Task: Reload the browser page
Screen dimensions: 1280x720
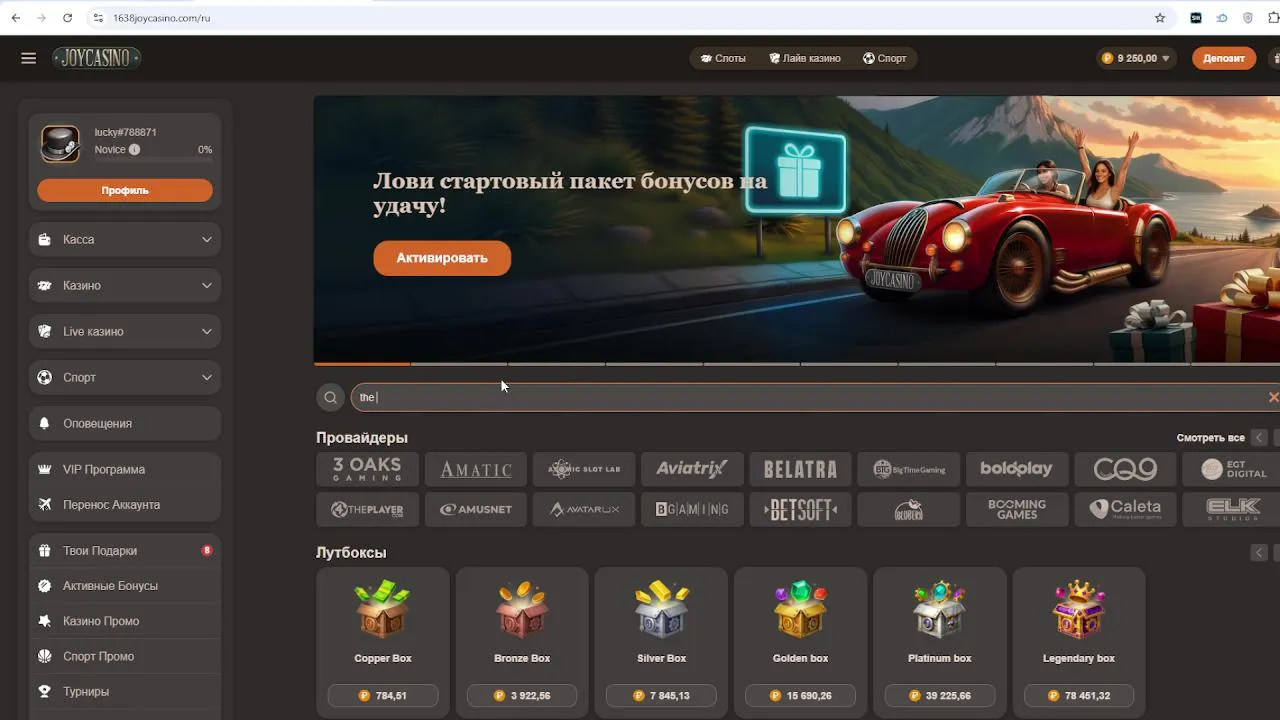Action: pyautogui.click(x=67, y=18)
